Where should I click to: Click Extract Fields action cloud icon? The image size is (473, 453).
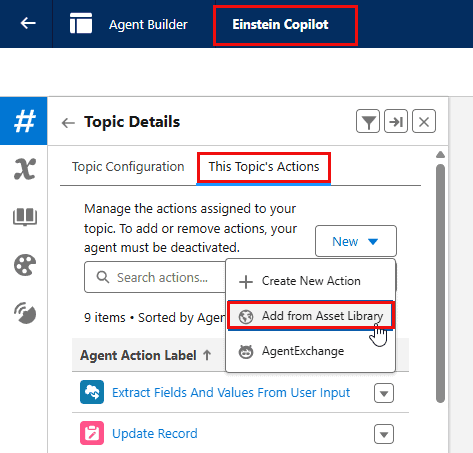point(92,392)
